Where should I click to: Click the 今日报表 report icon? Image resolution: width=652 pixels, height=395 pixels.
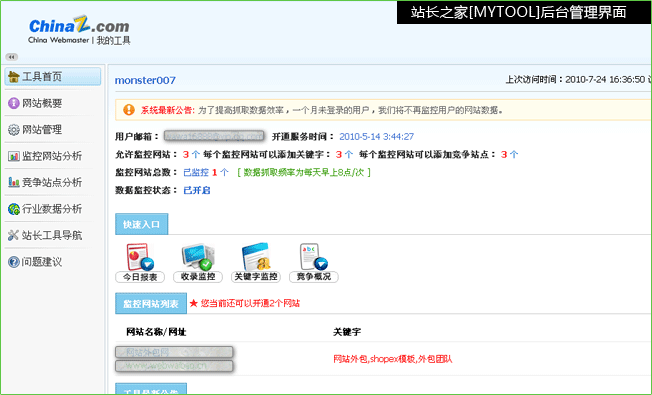pos(140,257)
